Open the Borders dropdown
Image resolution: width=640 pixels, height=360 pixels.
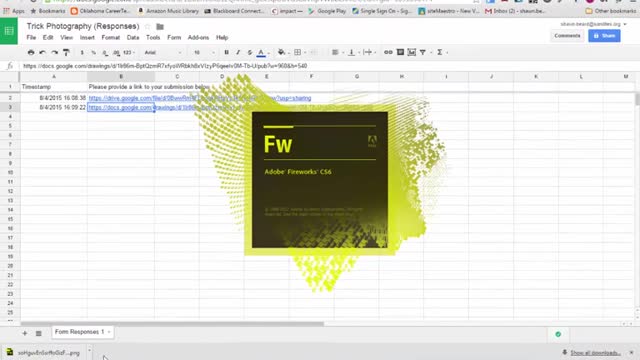tap(300, 52)
